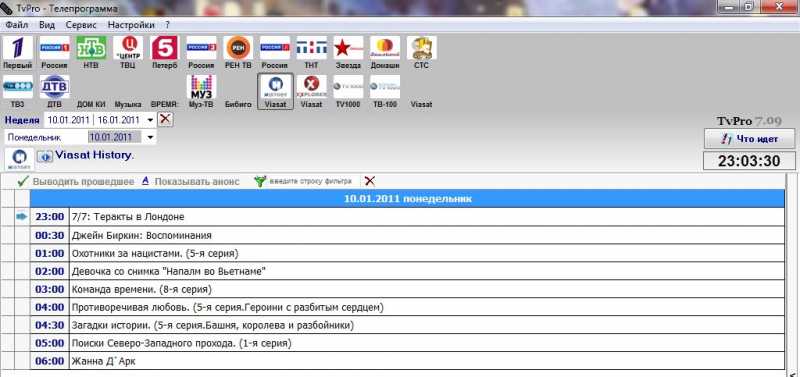Open the Вид menu
This screenshot has width=800, height=377.
tap(47, 24)
